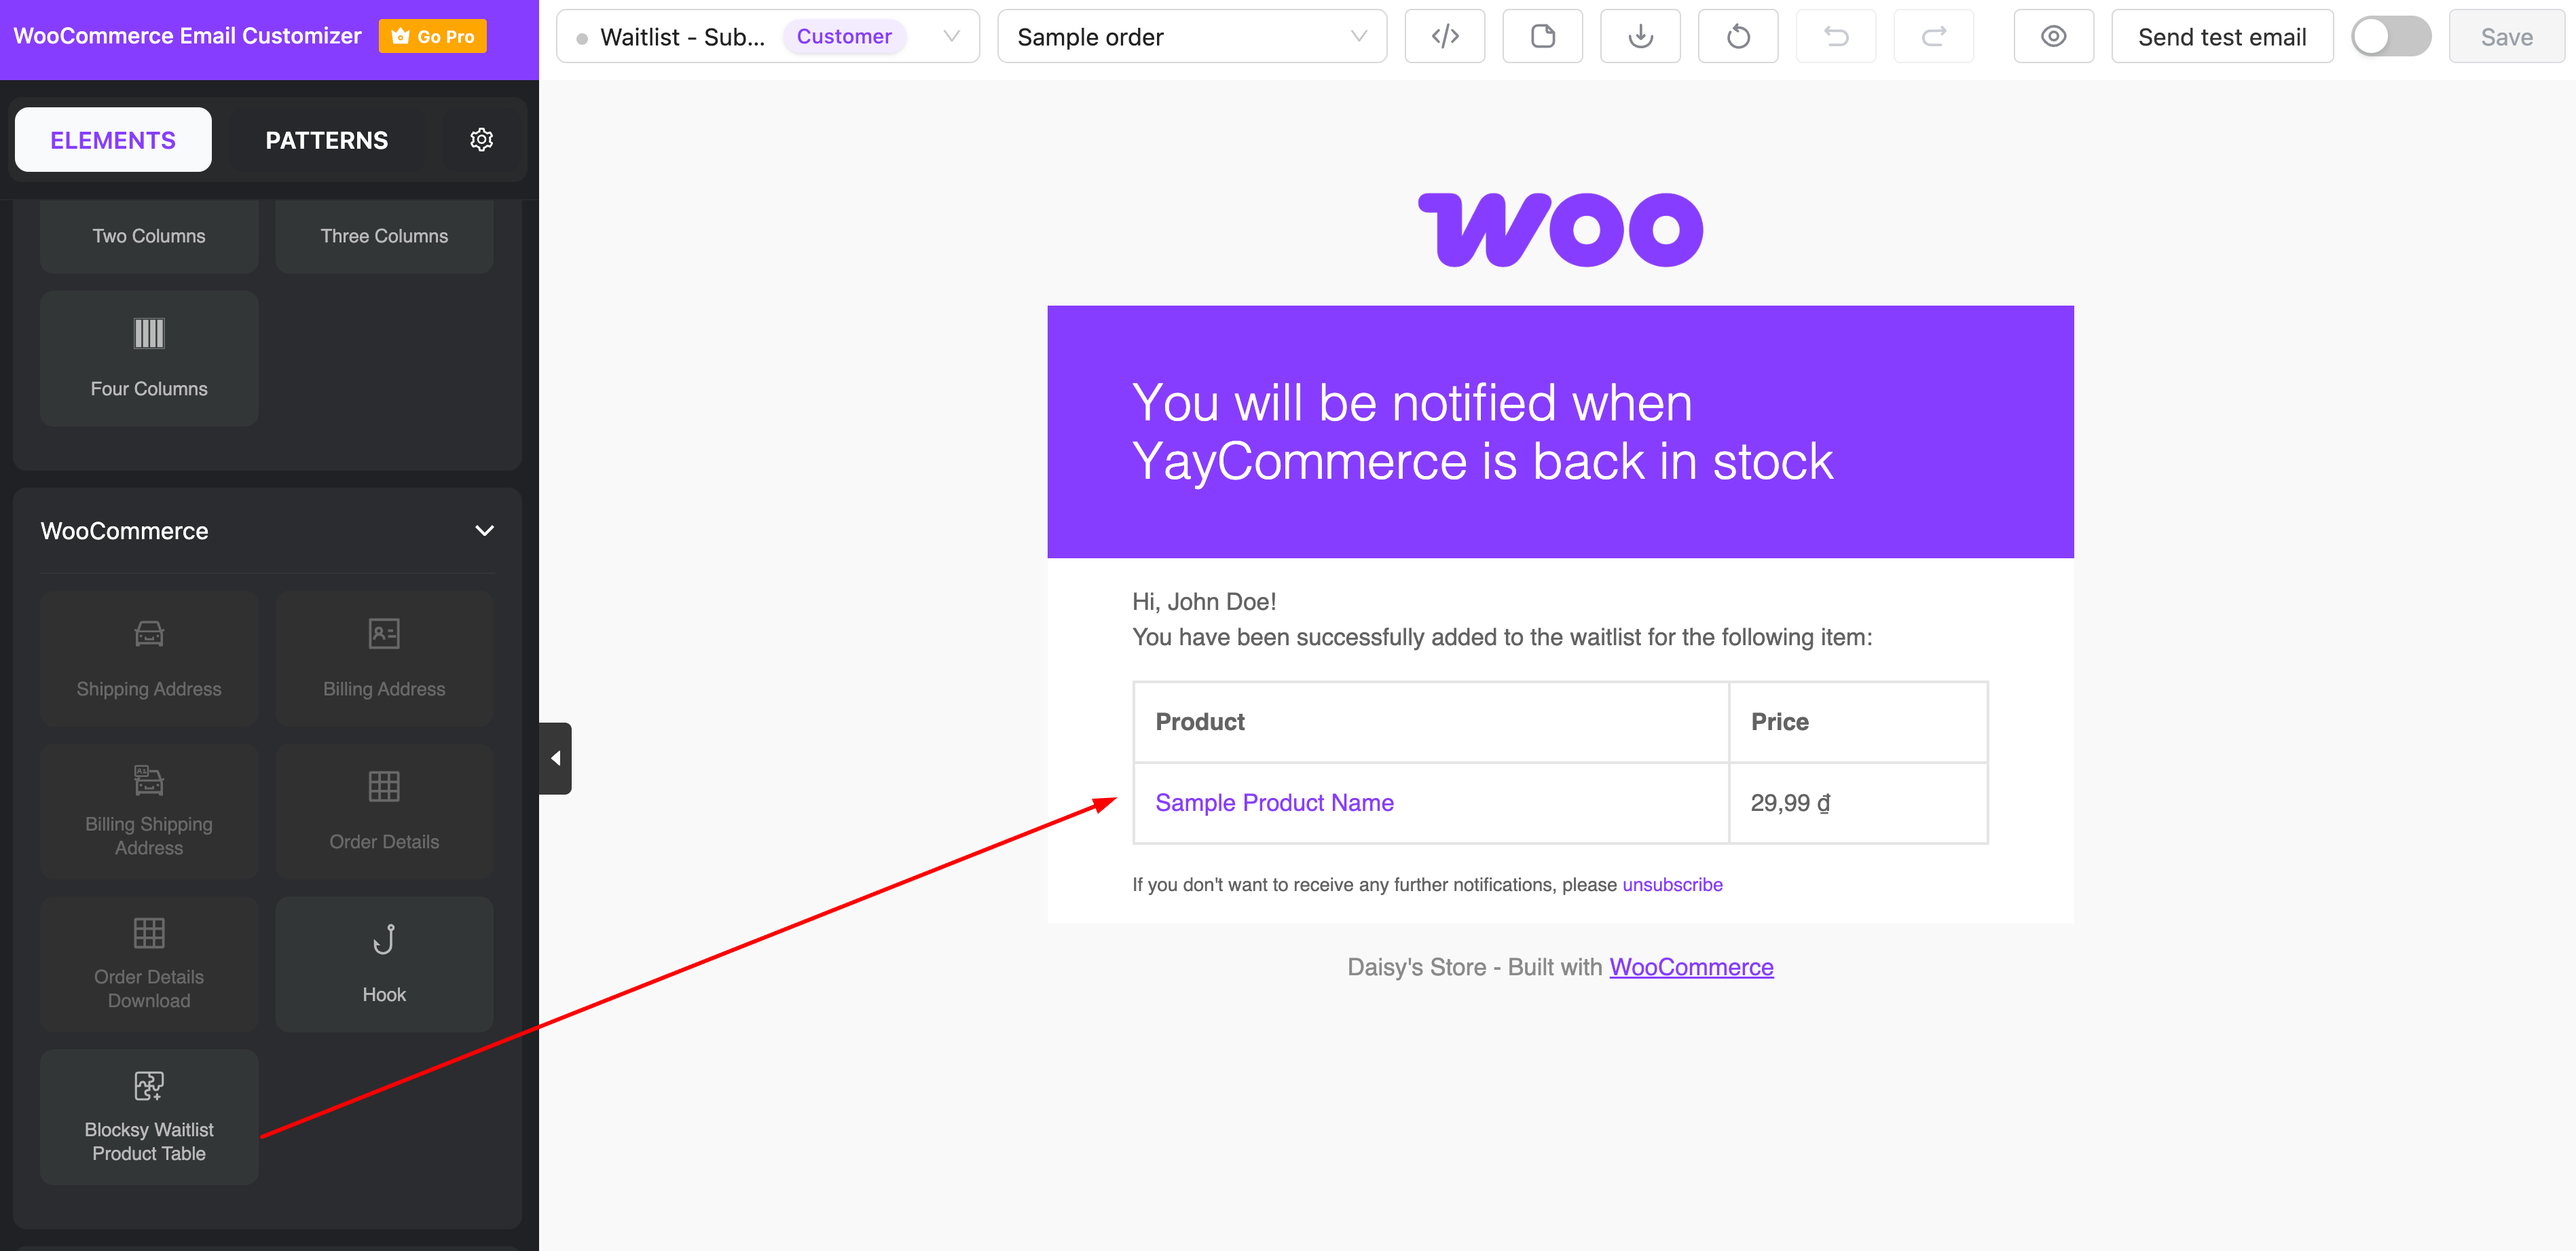Open the Sample order dropdown
2576x1251 pixels.
click(x=1191, y=37)
